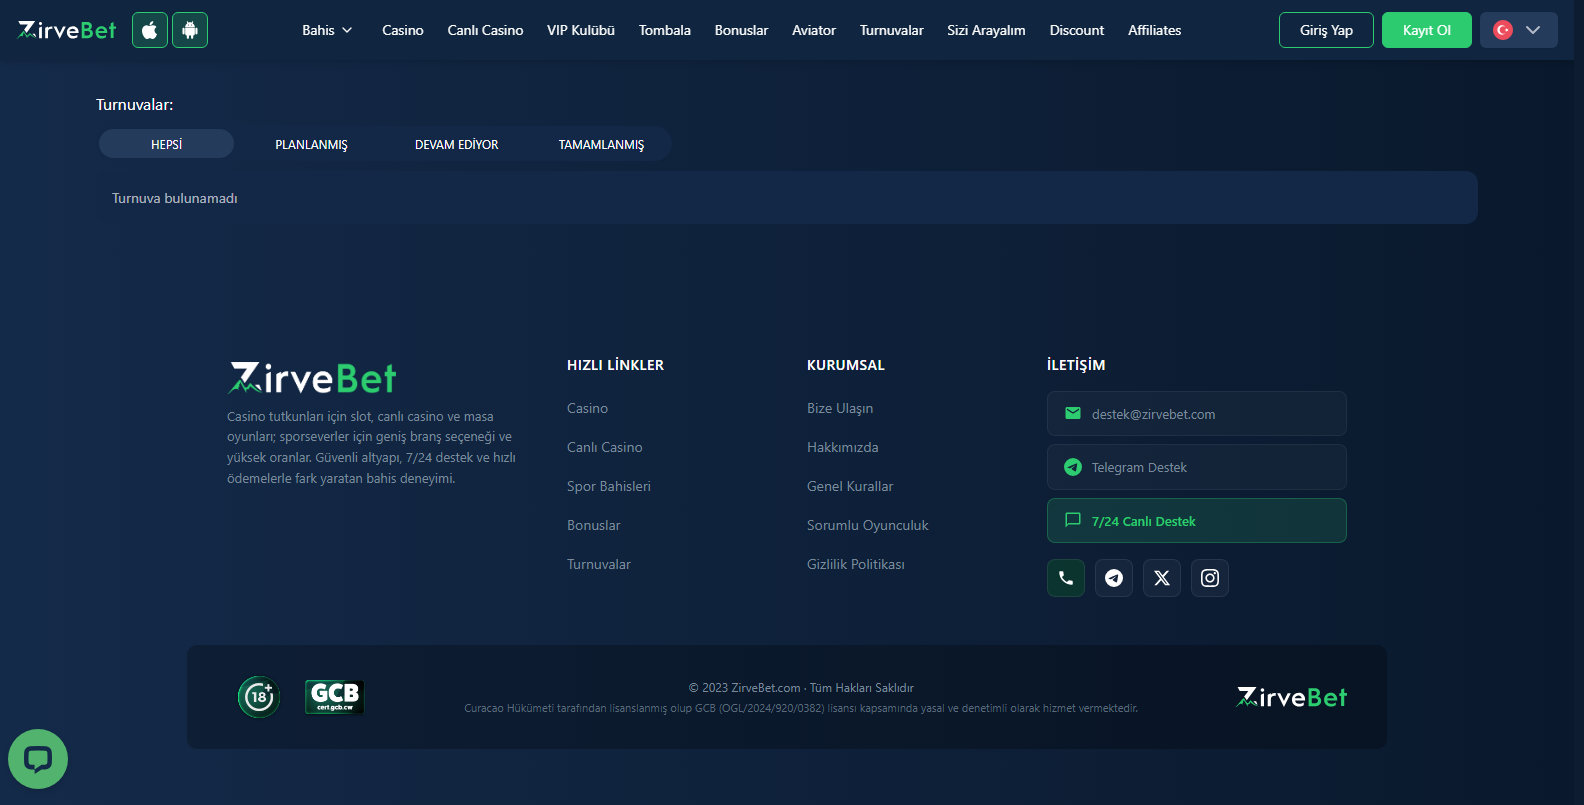
Task: Open the Turkish flag language selector
Action: tap(1519, 30)
